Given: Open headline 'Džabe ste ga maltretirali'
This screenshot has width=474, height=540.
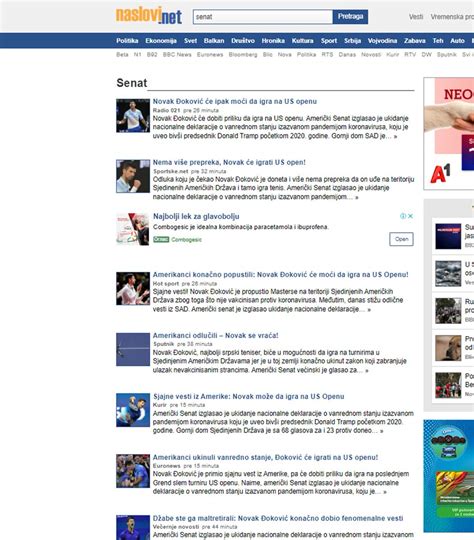Looking at the screenshot, I should point(278,518).
